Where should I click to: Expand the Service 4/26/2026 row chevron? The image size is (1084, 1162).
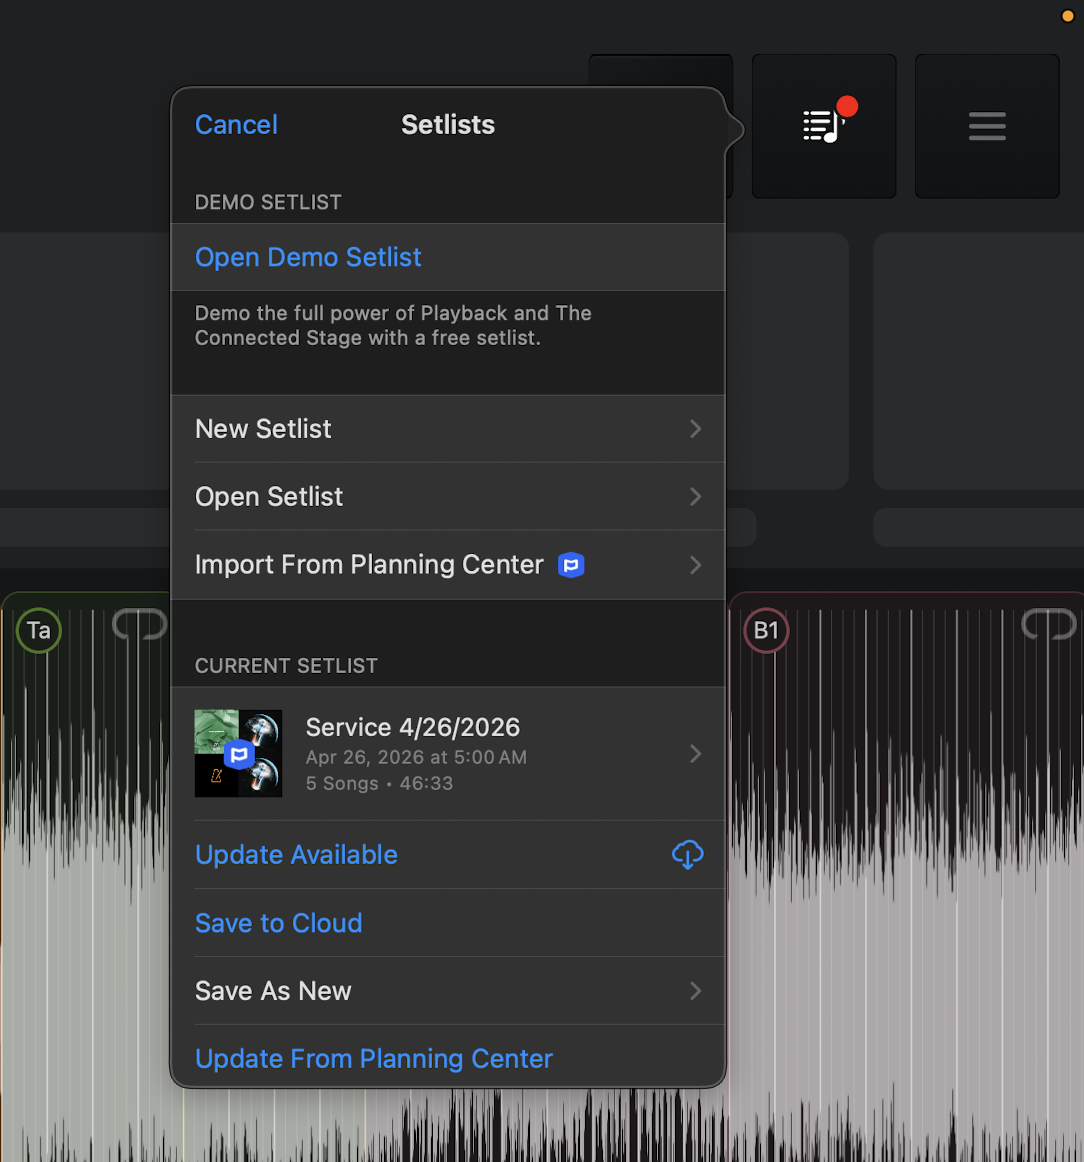pos(695,754)
